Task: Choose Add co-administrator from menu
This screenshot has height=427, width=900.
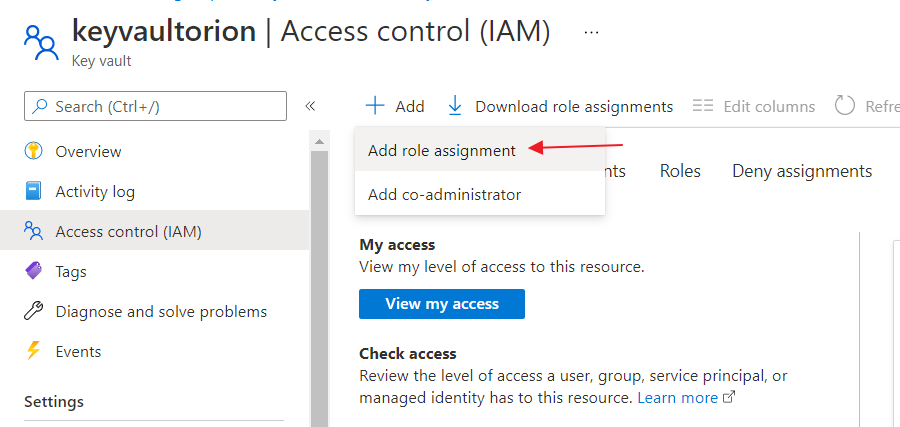Action: [x=444, y=194]
